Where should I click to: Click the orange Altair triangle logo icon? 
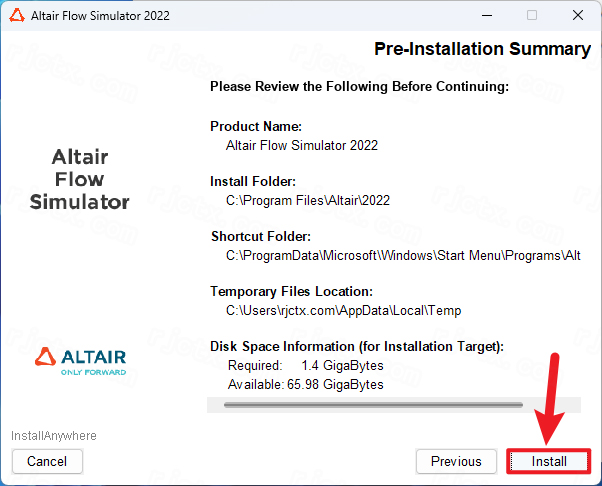[x=45, y=357]
